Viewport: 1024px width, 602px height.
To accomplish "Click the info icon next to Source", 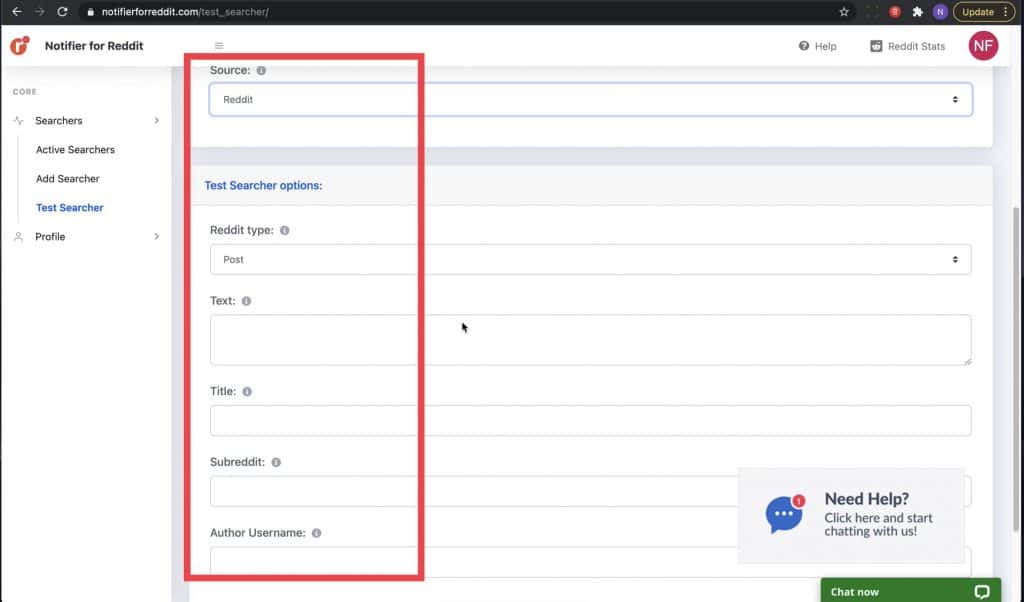I will tap(261, 71).
